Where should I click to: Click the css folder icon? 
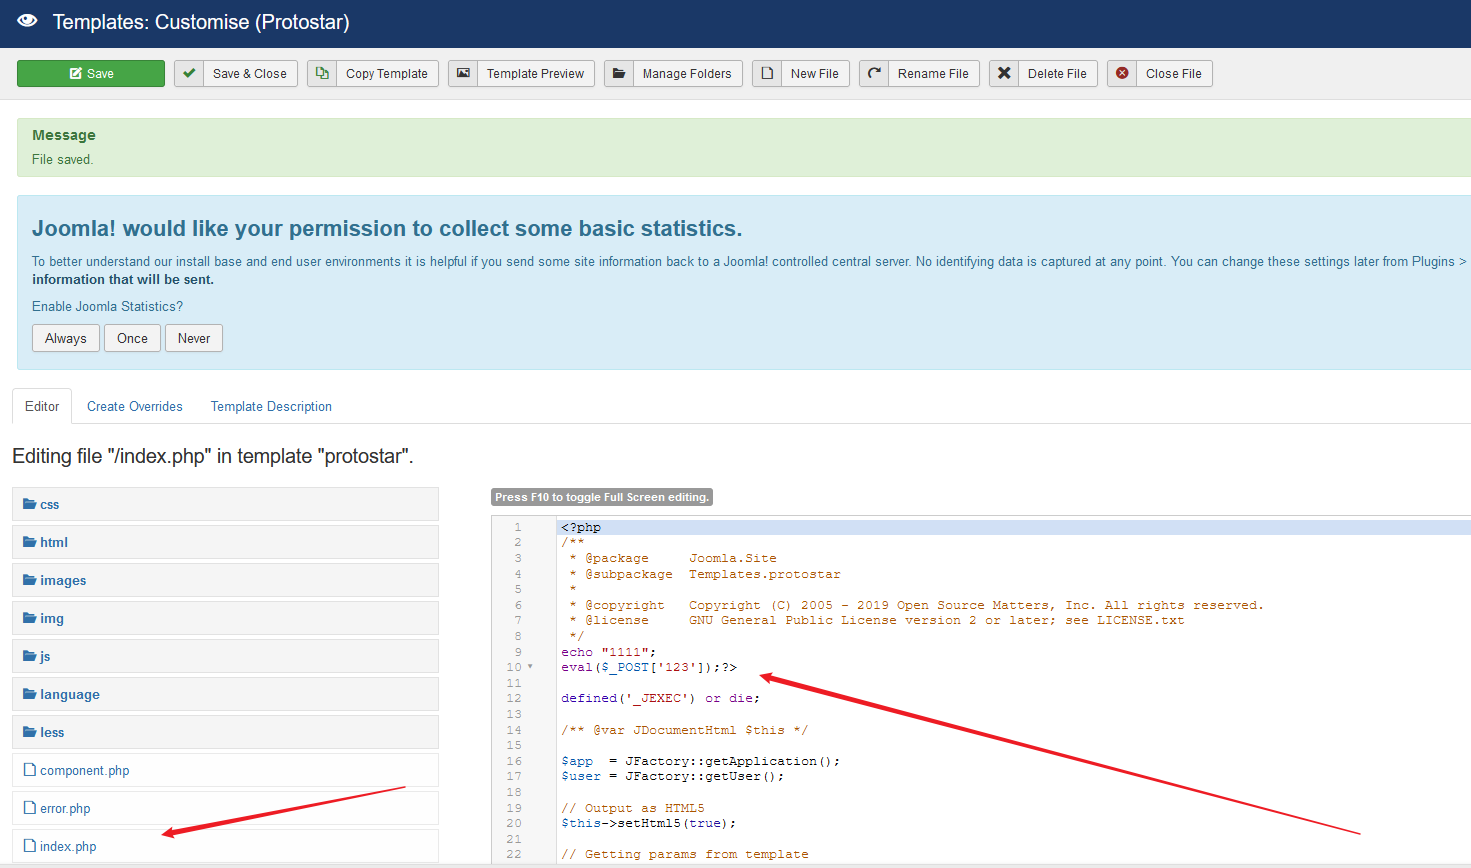[x=30, y=504]
